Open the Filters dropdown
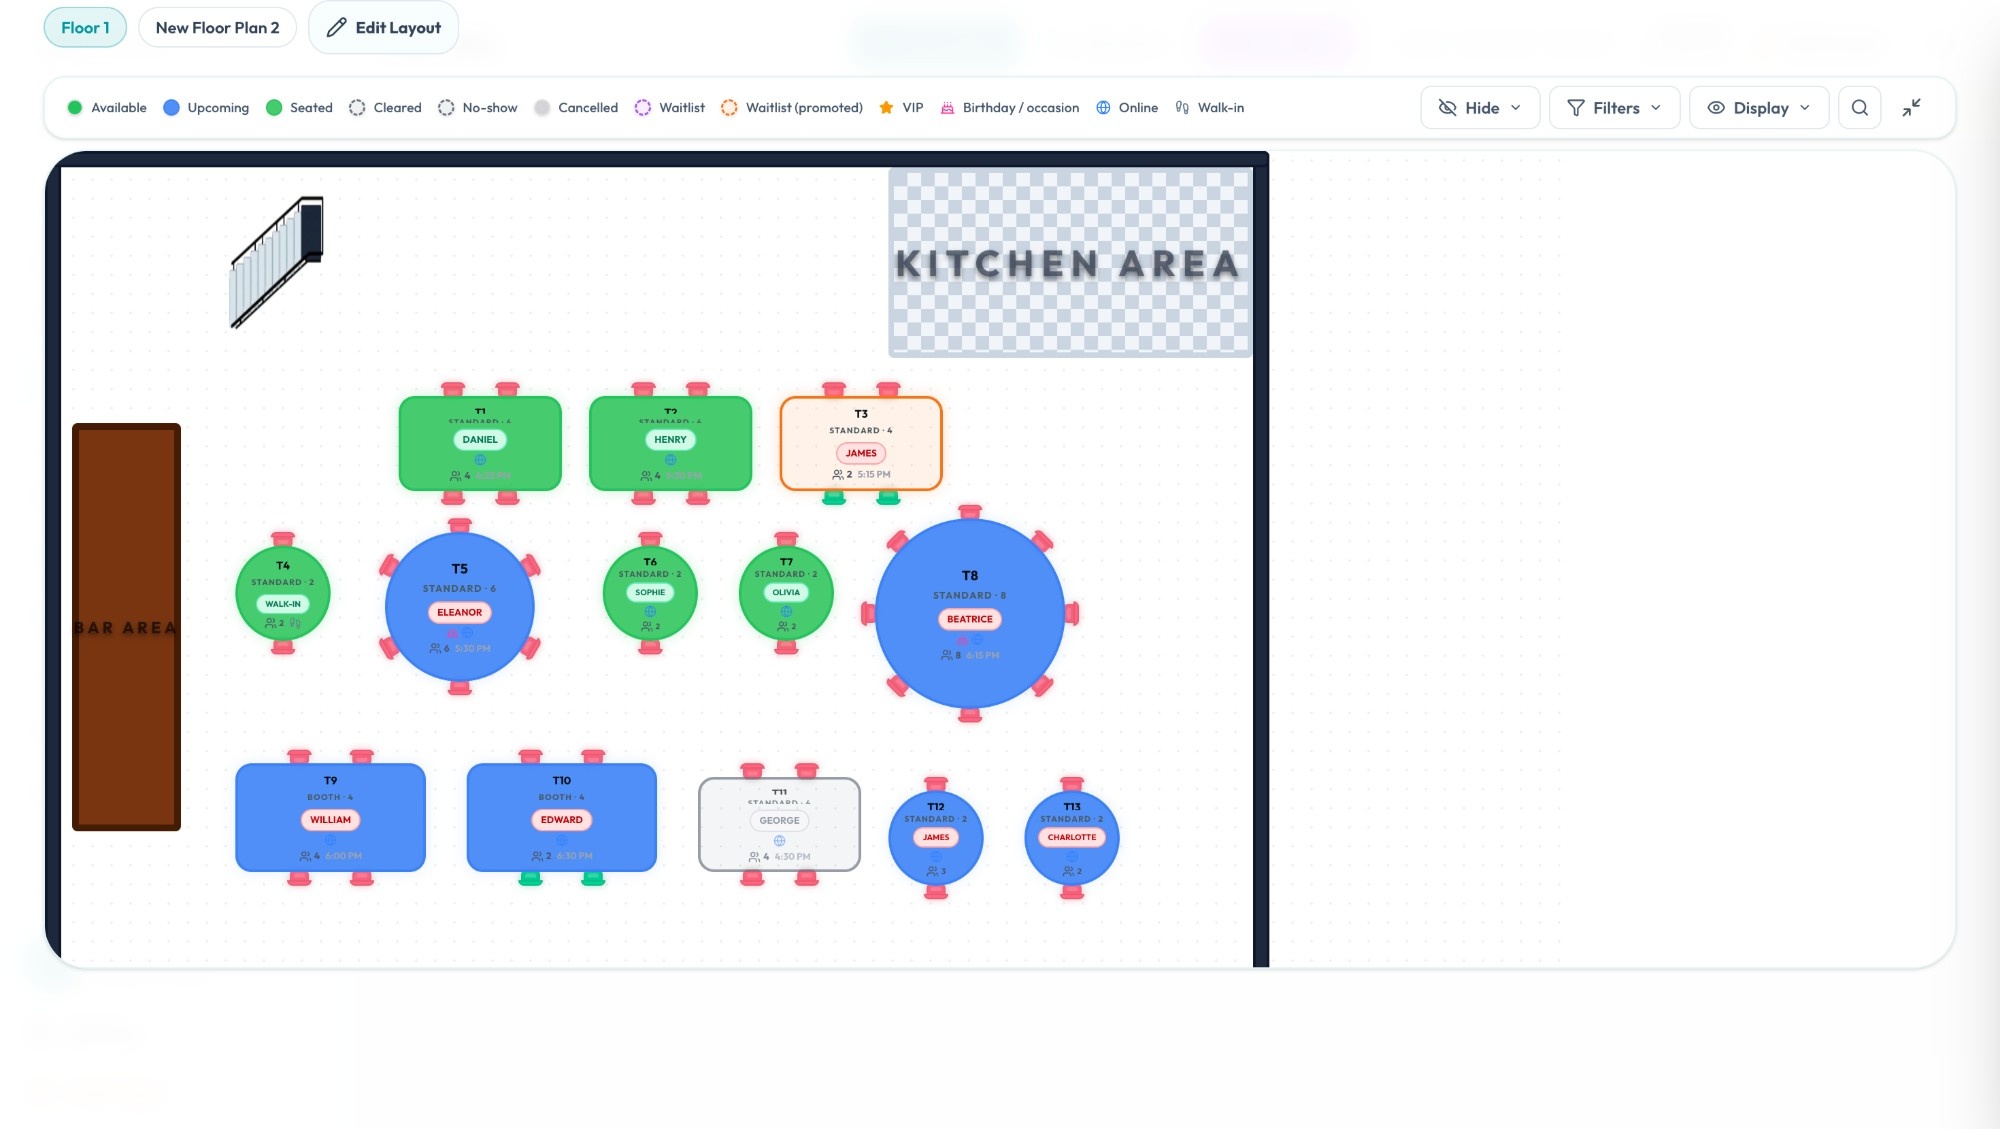 tap(1614, 108)
